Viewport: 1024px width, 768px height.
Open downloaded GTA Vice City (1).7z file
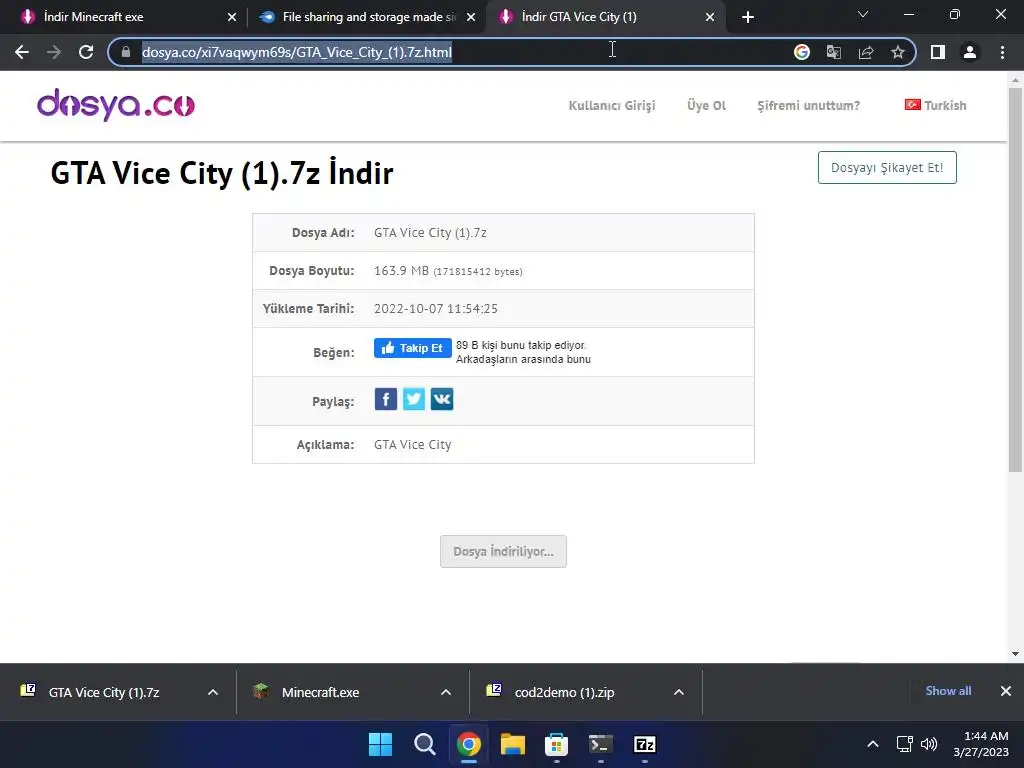(104, 692)
